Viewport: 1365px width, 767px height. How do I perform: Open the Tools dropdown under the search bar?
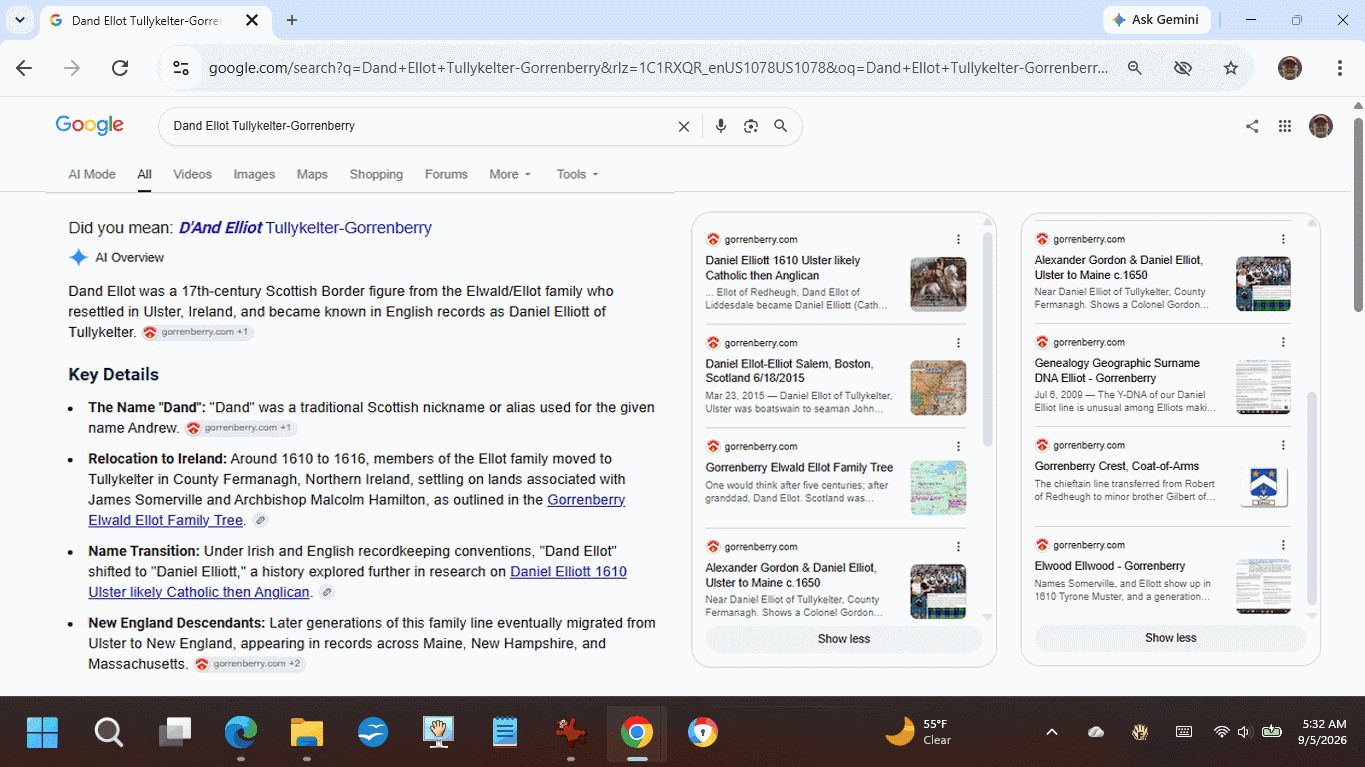[x=577, y=174]
